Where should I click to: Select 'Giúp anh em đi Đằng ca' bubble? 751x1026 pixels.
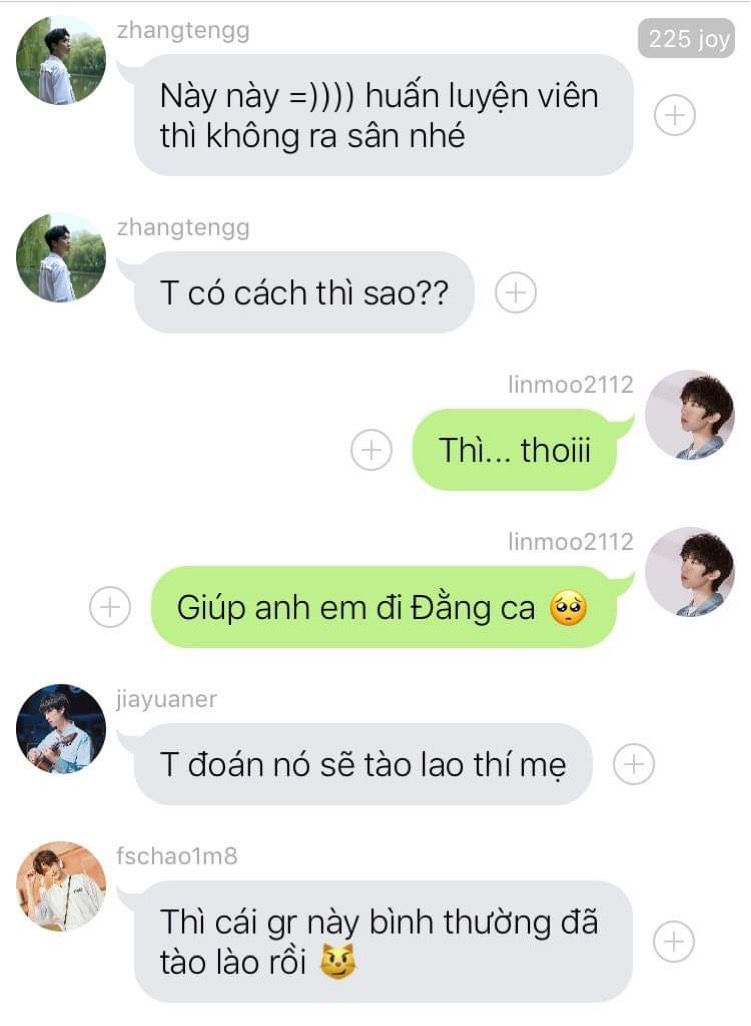383,607
